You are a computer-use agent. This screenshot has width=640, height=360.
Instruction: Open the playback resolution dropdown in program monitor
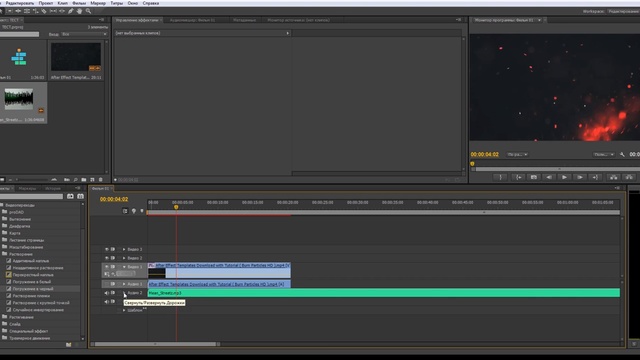click(604, 154)
